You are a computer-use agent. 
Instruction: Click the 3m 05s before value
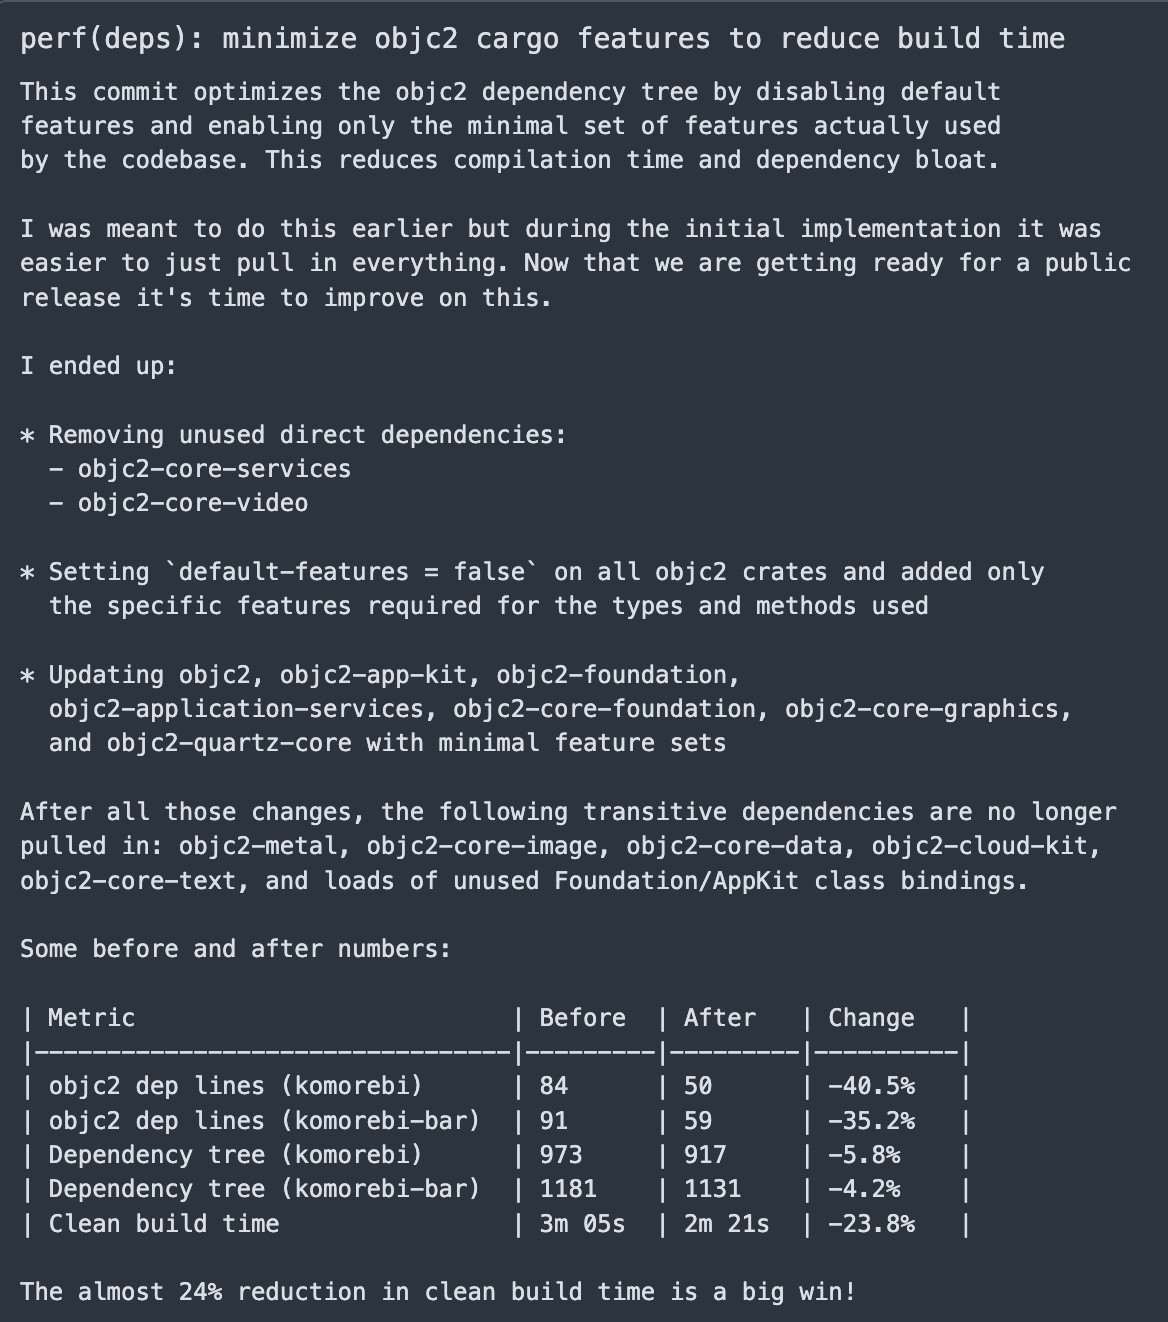(582, 1224)
